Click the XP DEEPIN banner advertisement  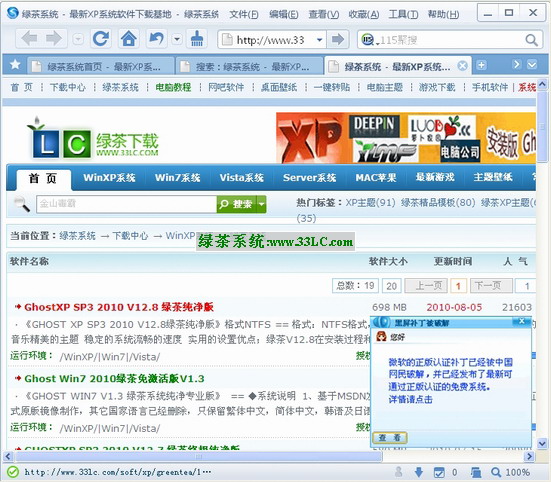click(406, 138)
